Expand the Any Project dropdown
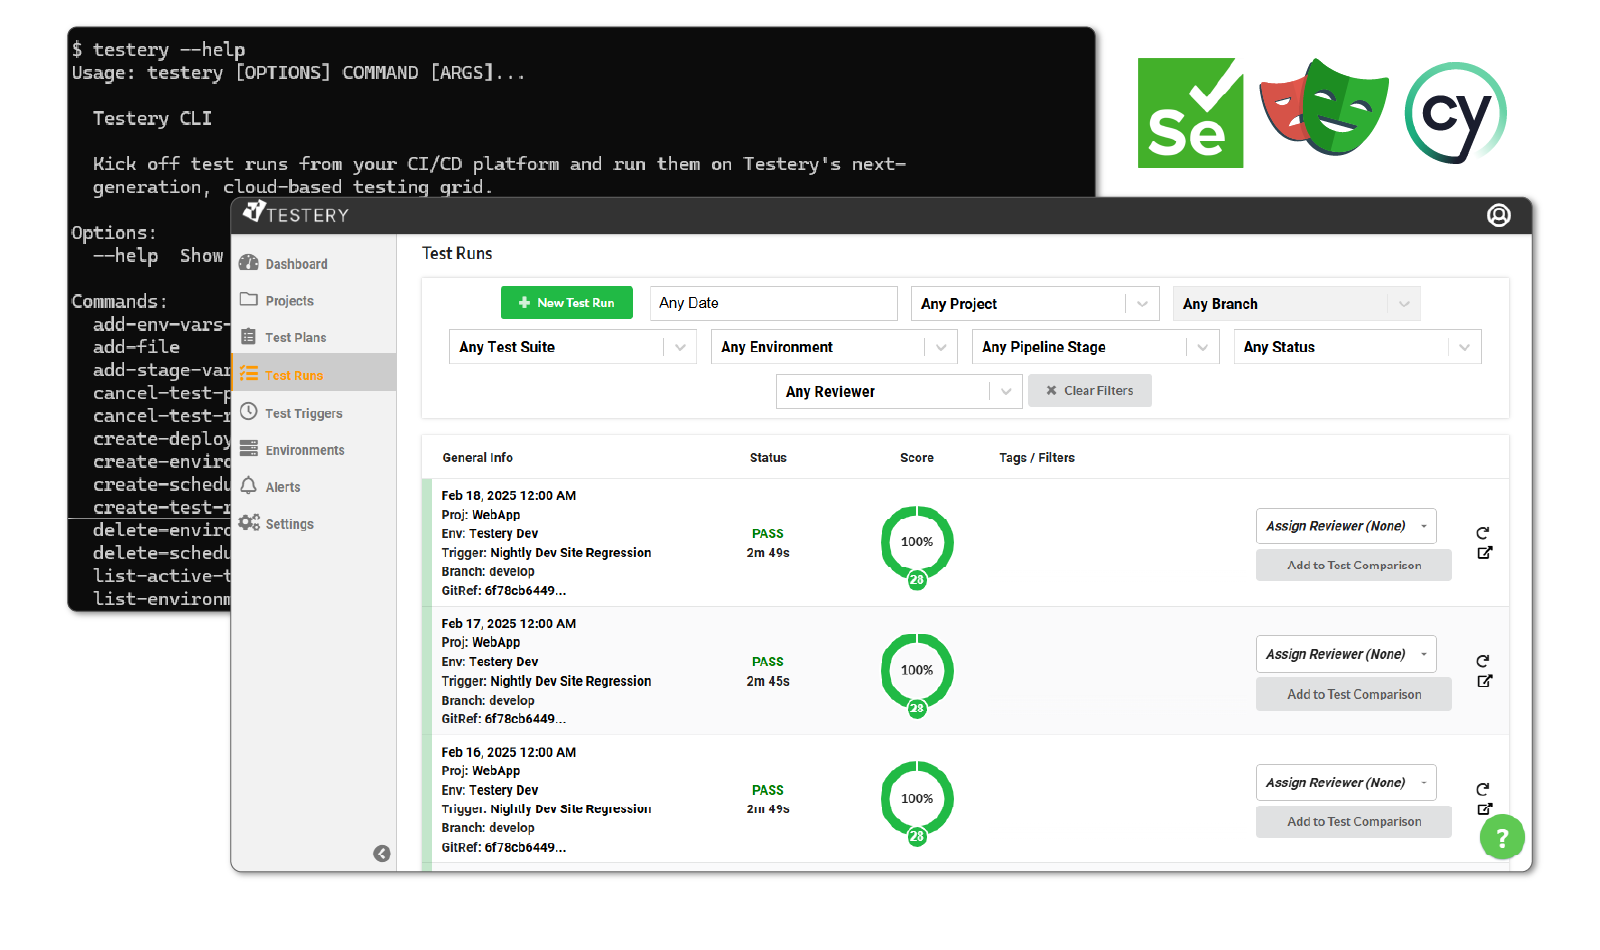 [1034, 304]
